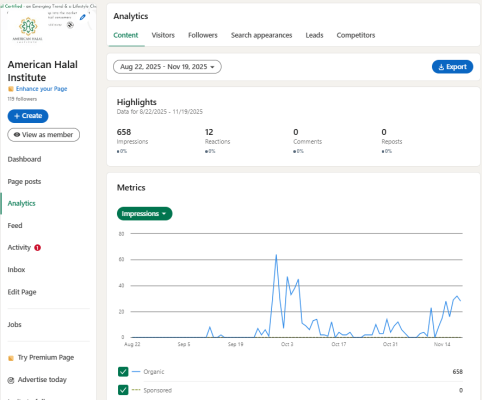Click the Enhance your Page premium icon
482x400 pixels.
click(x=11, y=89)
